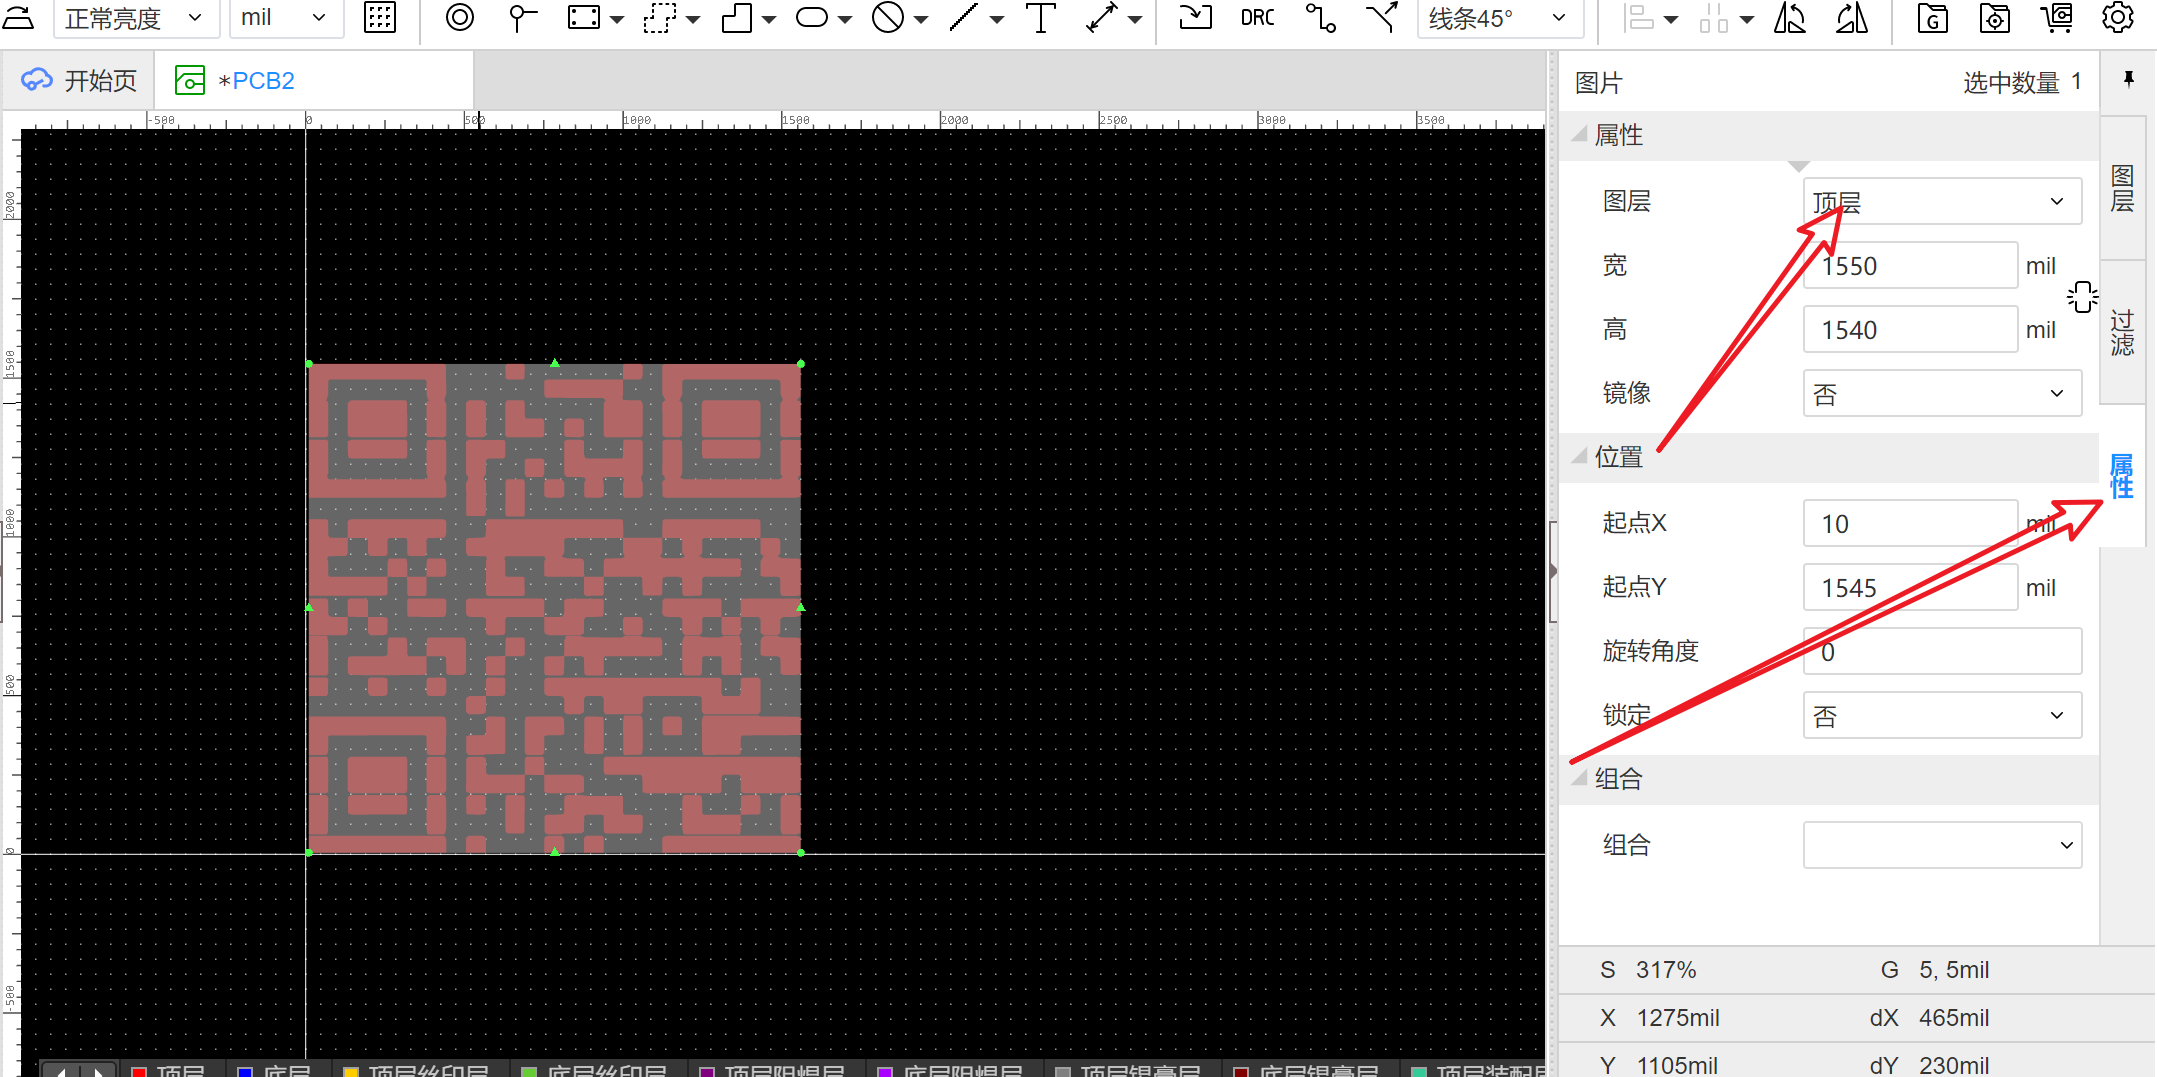The width and height of the screenshot is (2157, 1077).
Task: Click the align objects icon
Action: coord(1638,18)
